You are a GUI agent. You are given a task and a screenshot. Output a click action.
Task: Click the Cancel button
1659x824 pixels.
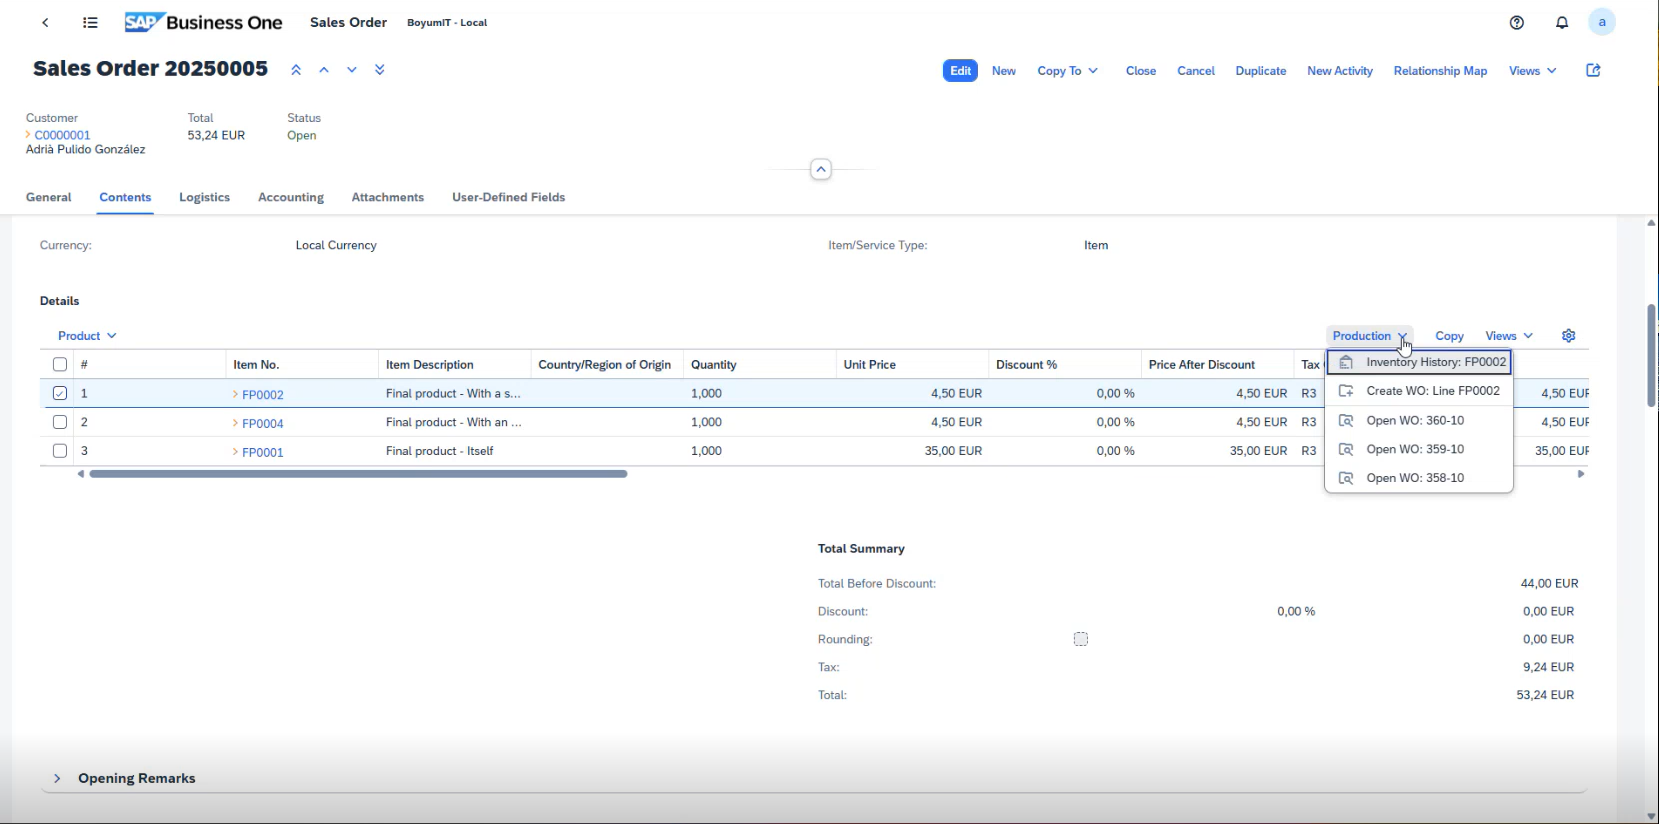1196,71
